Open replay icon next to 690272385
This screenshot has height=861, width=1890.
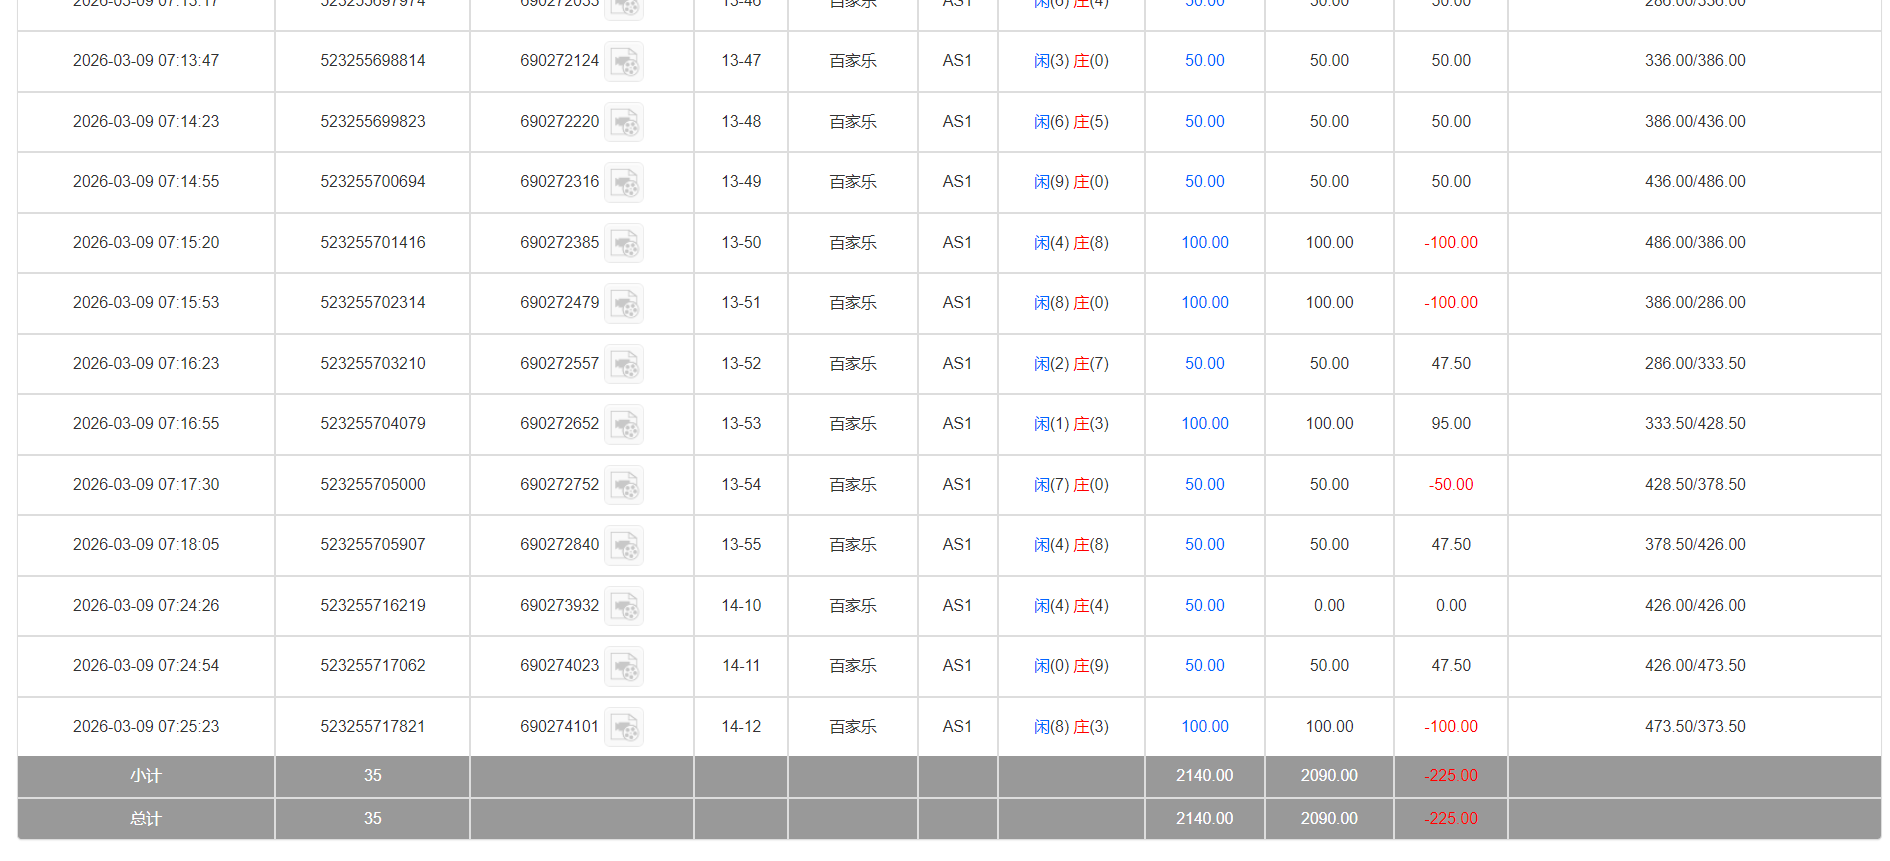tap(625, 243)
